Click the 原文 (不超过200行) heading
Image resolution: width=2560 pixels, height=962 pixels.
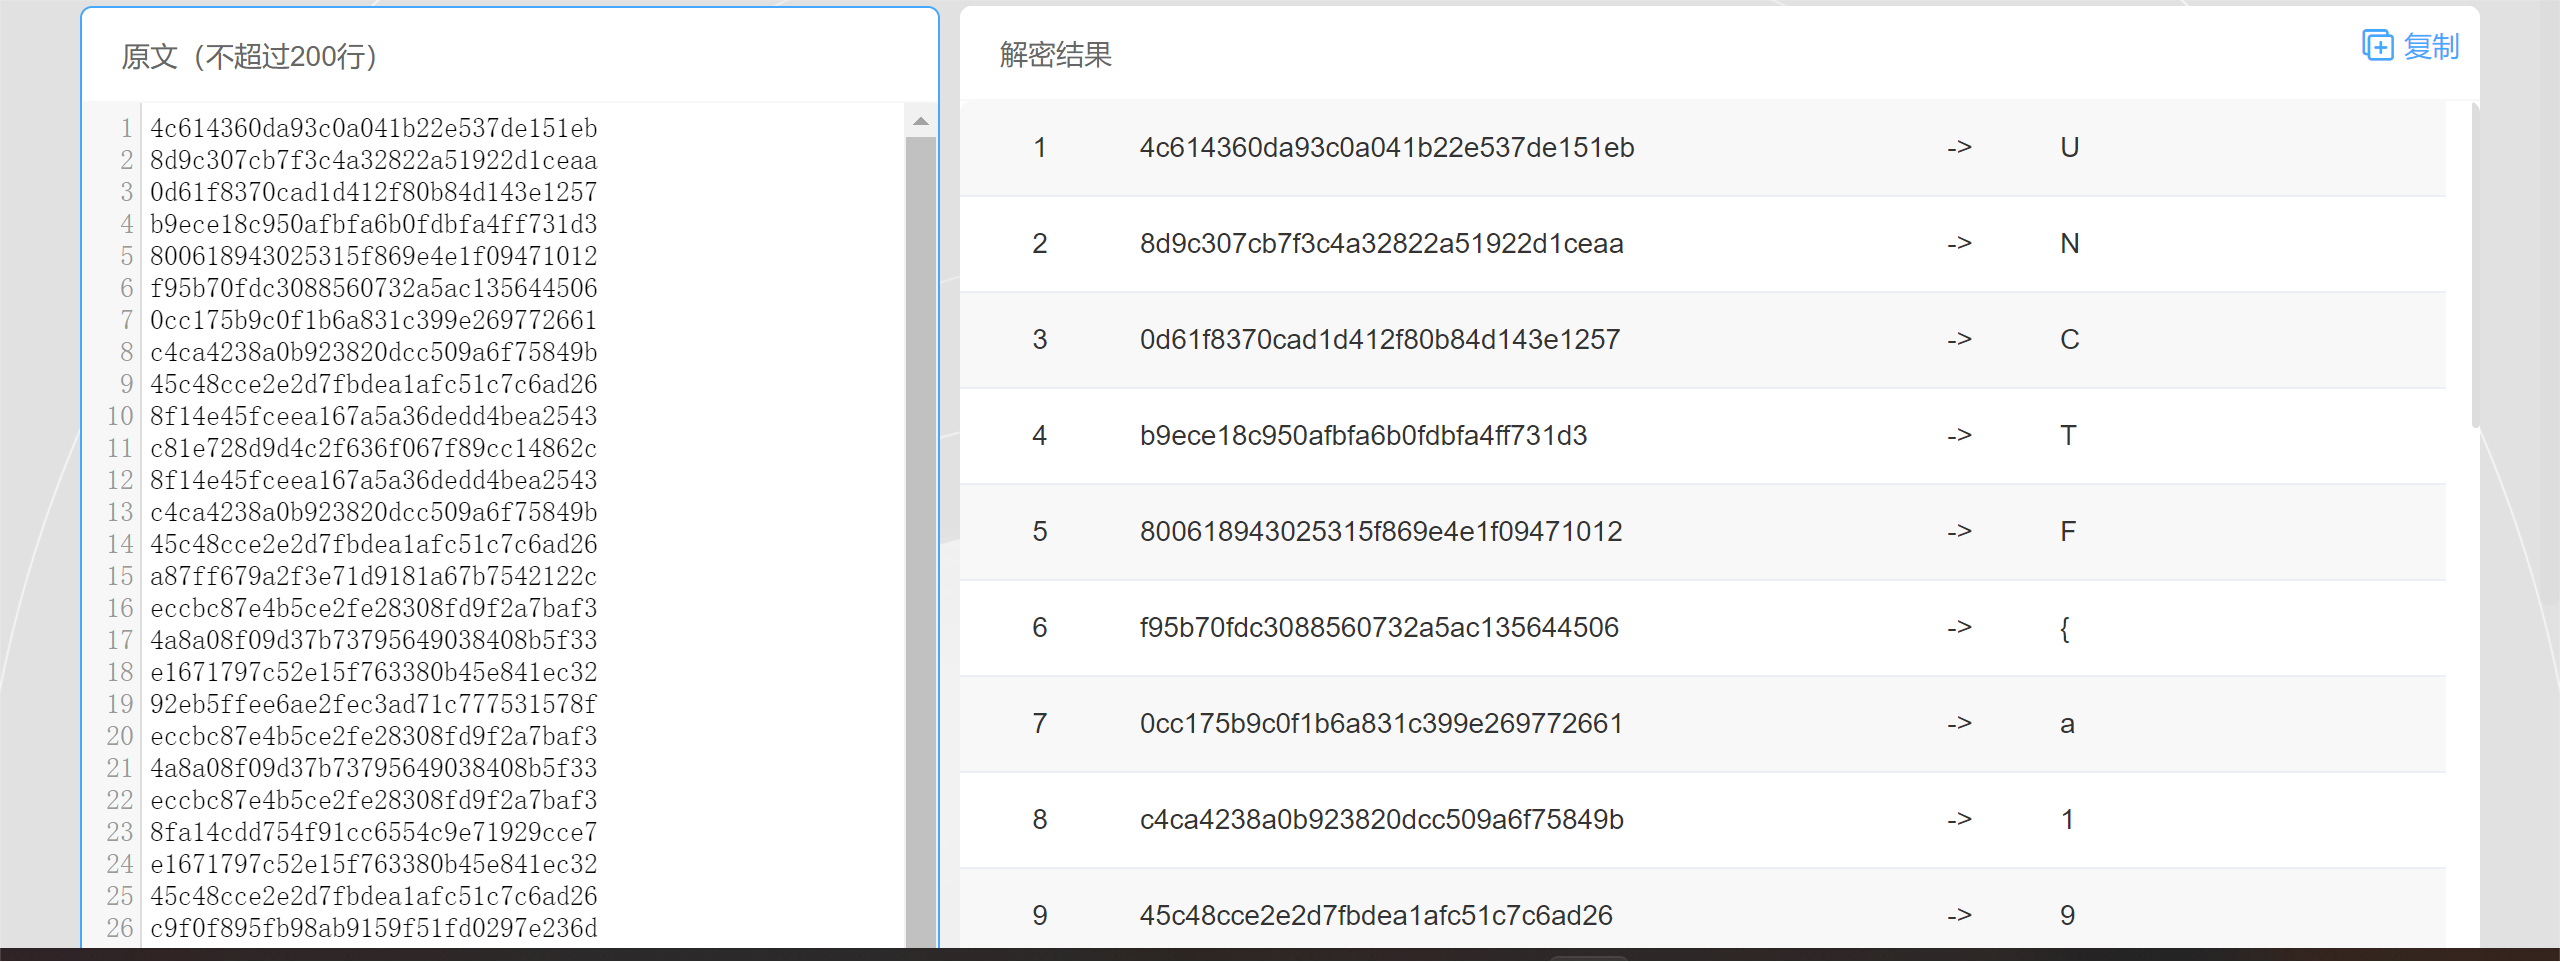coord(250,56)
